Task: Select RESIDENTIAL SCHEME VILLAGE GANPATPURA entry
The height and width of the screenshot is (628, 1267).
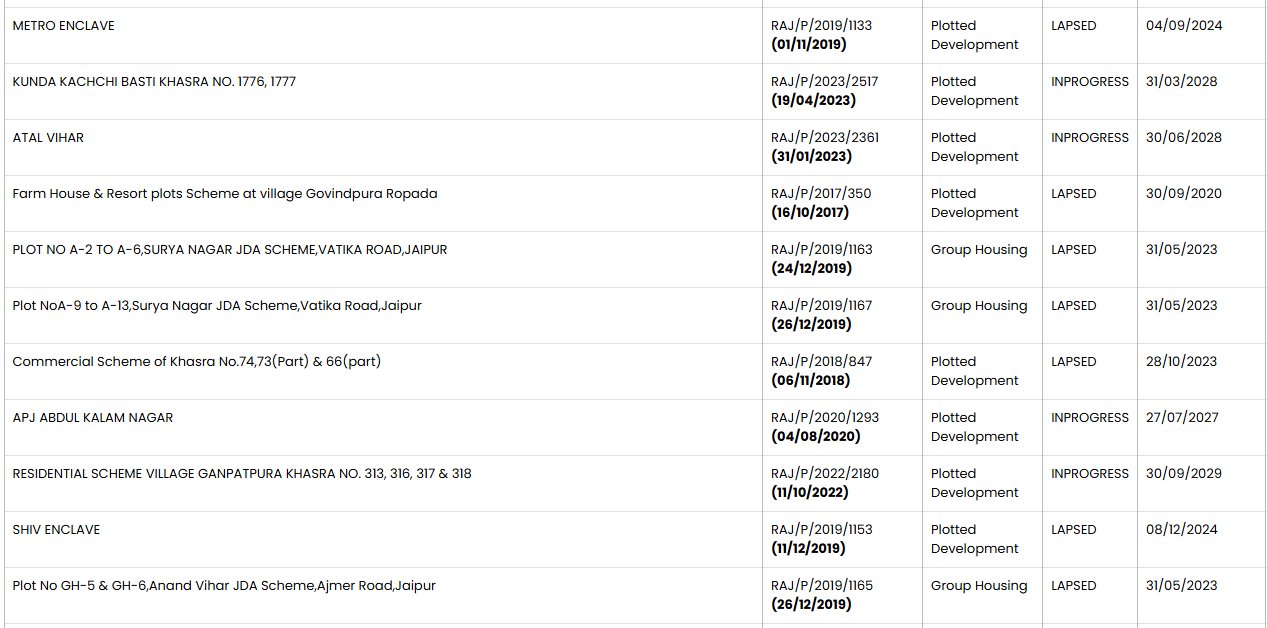Action: (242, 474)
